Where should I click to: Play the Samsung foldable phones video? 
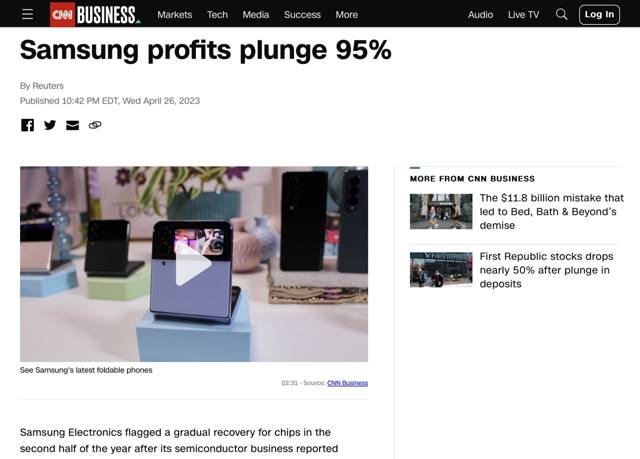point(193,264)
